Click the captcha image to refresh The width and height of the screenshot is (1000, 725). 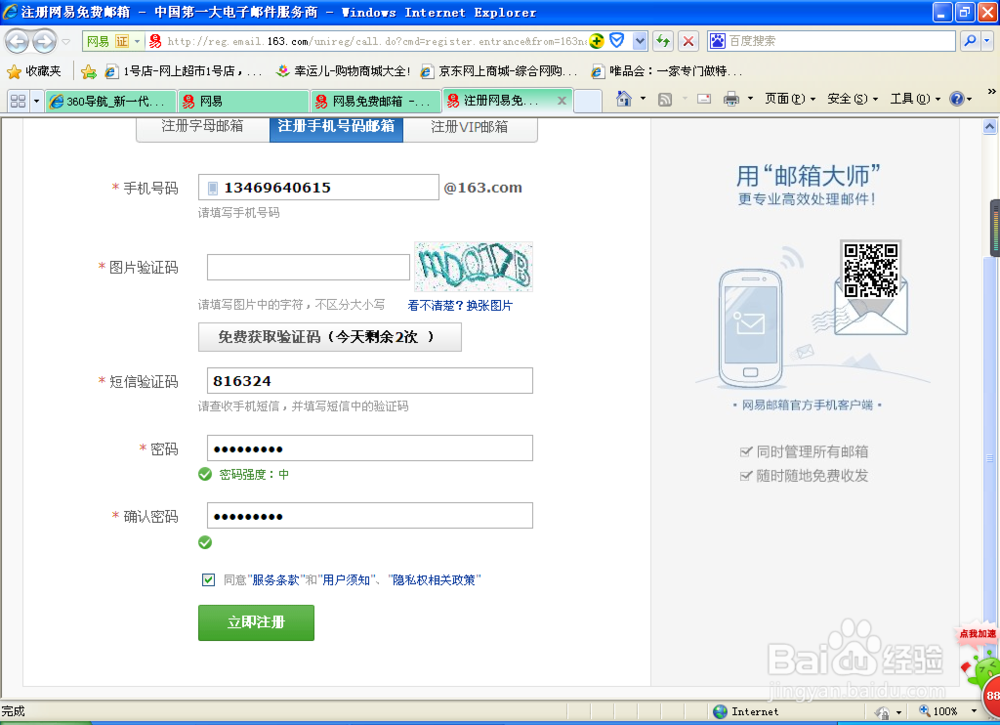click(473, 267)
